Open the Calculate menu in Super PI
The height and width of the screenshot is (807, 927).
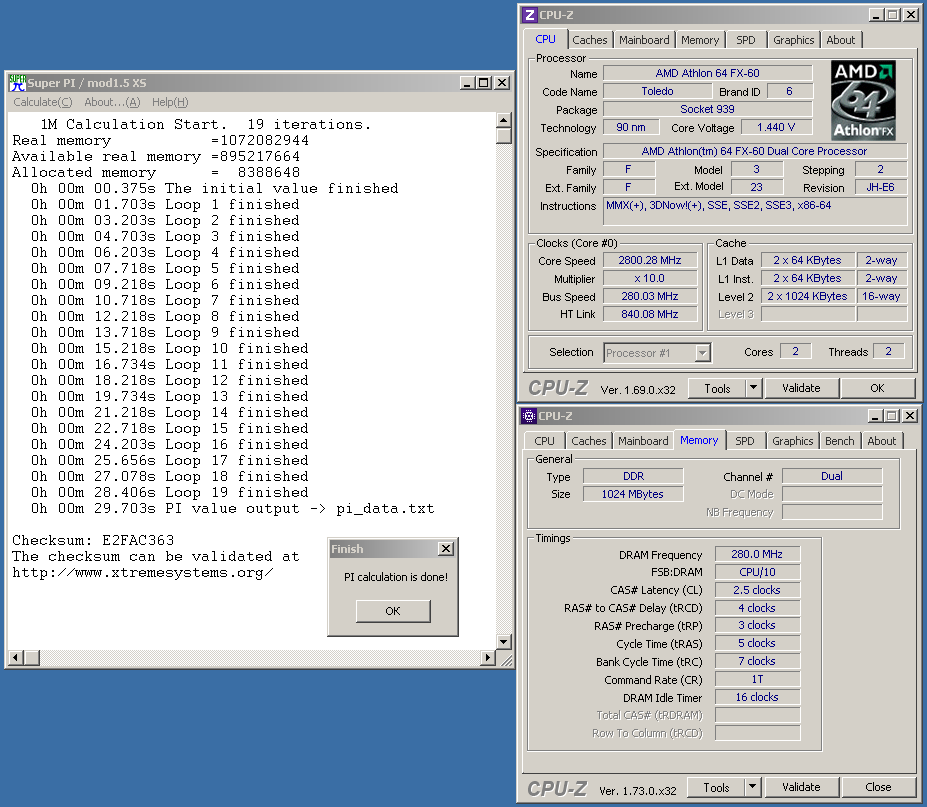click(42, 102)
